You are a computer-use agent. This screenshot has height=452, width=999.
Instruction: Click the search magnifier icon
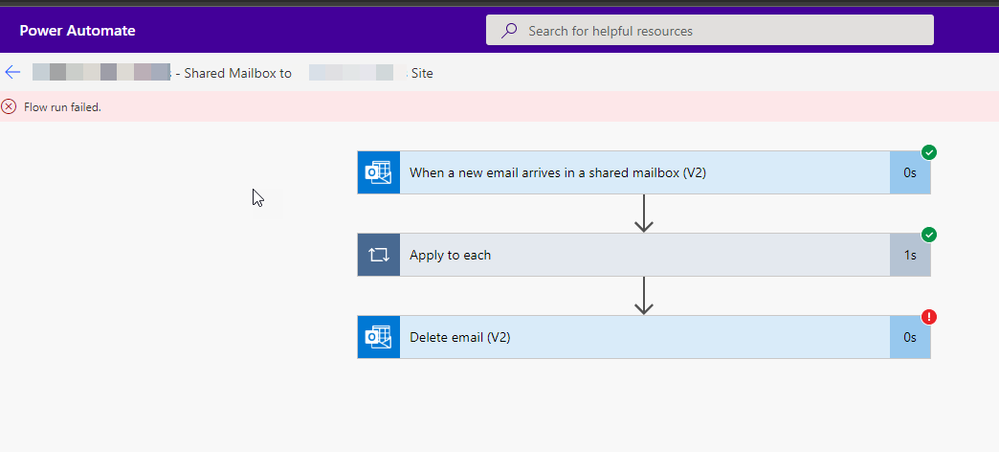pos(509,31)
